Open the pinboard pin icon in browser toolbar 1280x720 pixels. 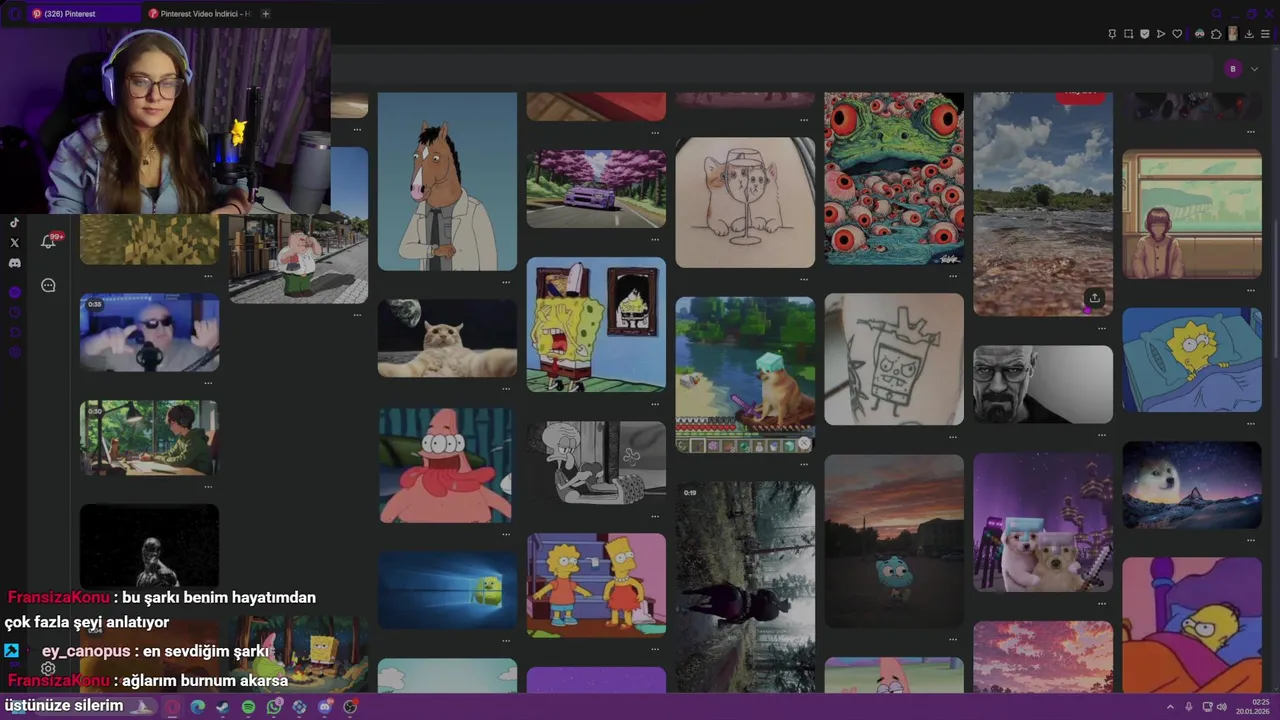[1112, 34]
